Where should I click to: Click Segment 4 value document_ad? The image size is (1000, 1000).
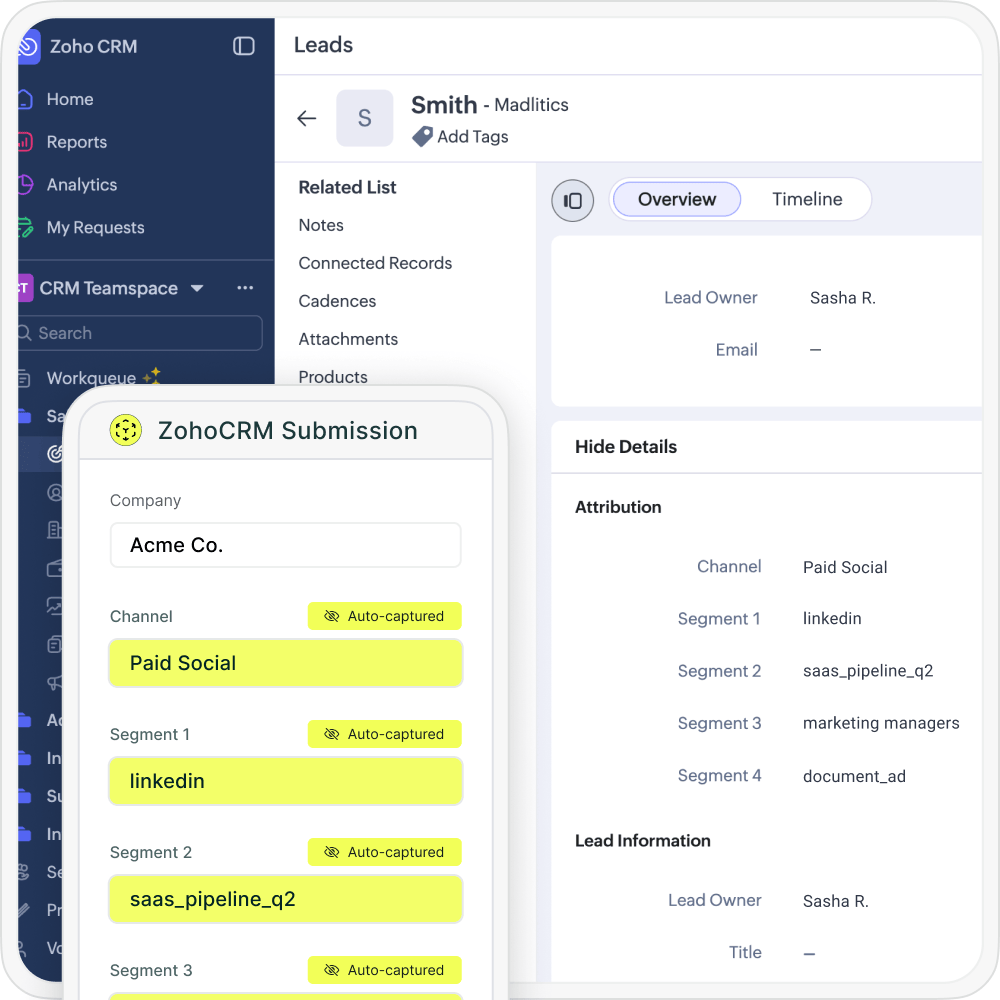click(x=854, y=776)
